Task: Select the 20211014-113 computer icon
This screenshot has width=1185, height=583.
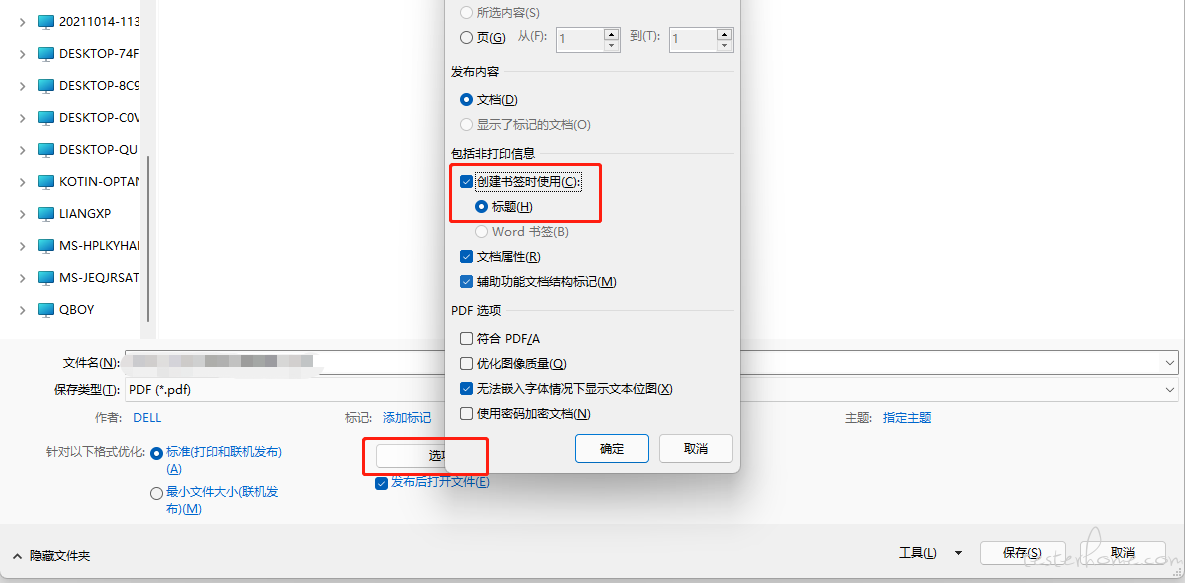Action: coord(46,22)
